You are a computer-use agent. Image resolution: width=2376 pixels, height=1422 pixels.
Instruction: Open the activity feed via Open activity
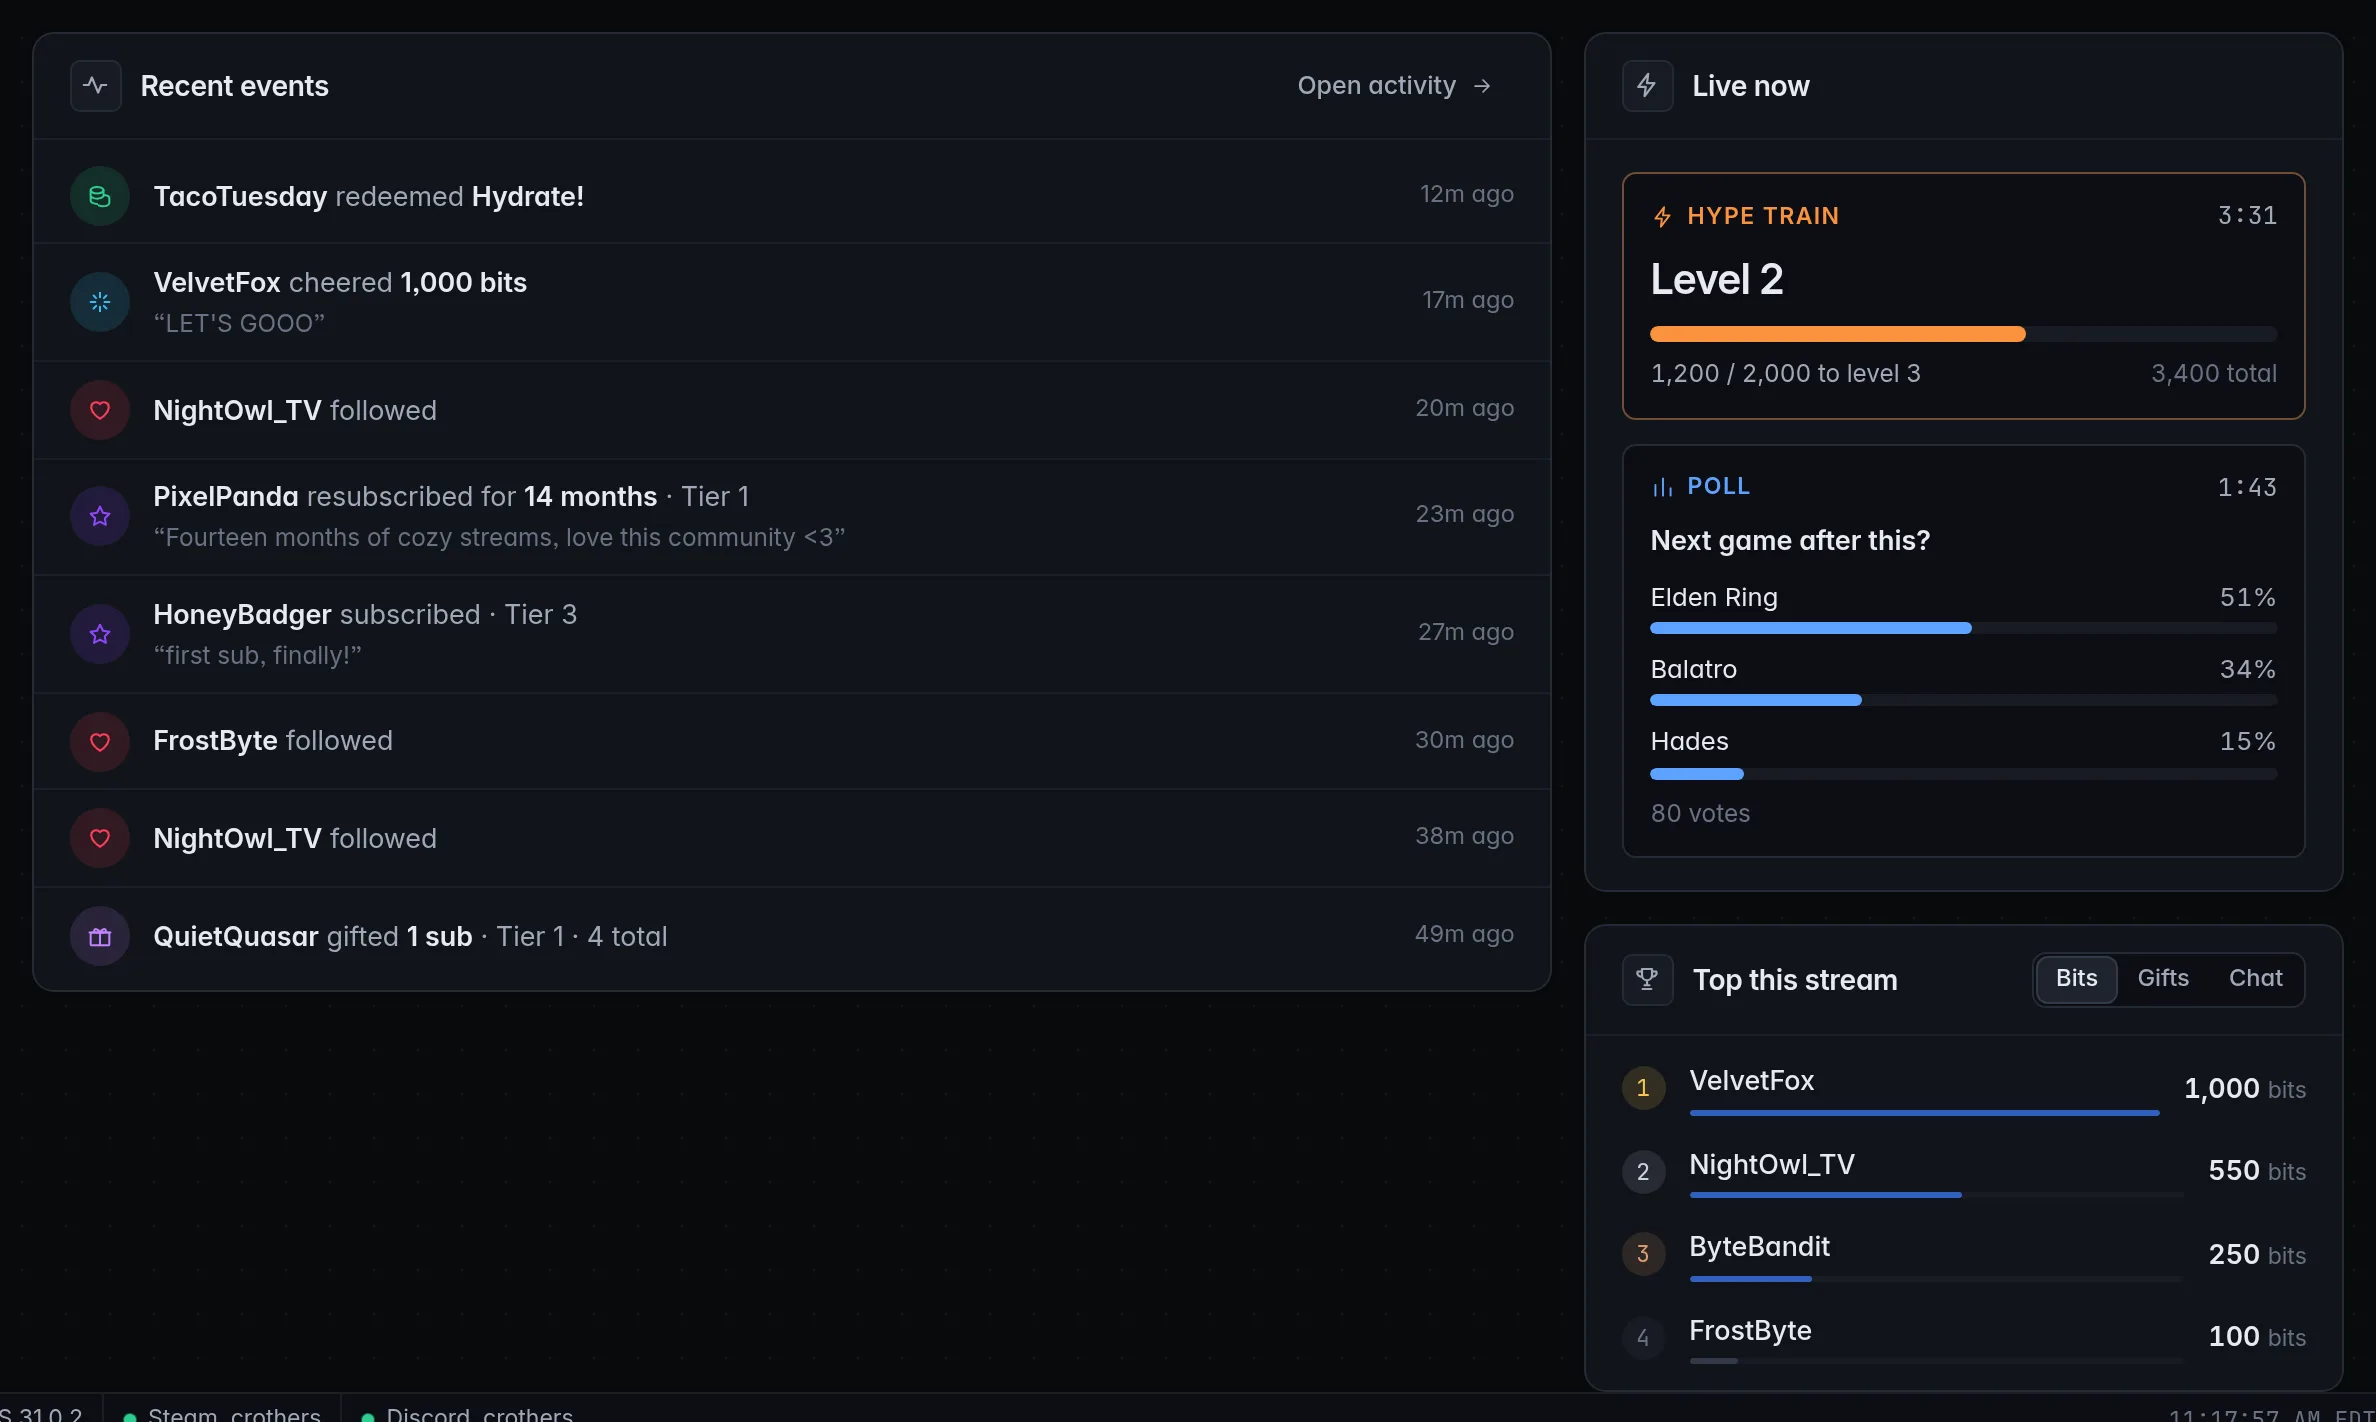point(1395,86)
